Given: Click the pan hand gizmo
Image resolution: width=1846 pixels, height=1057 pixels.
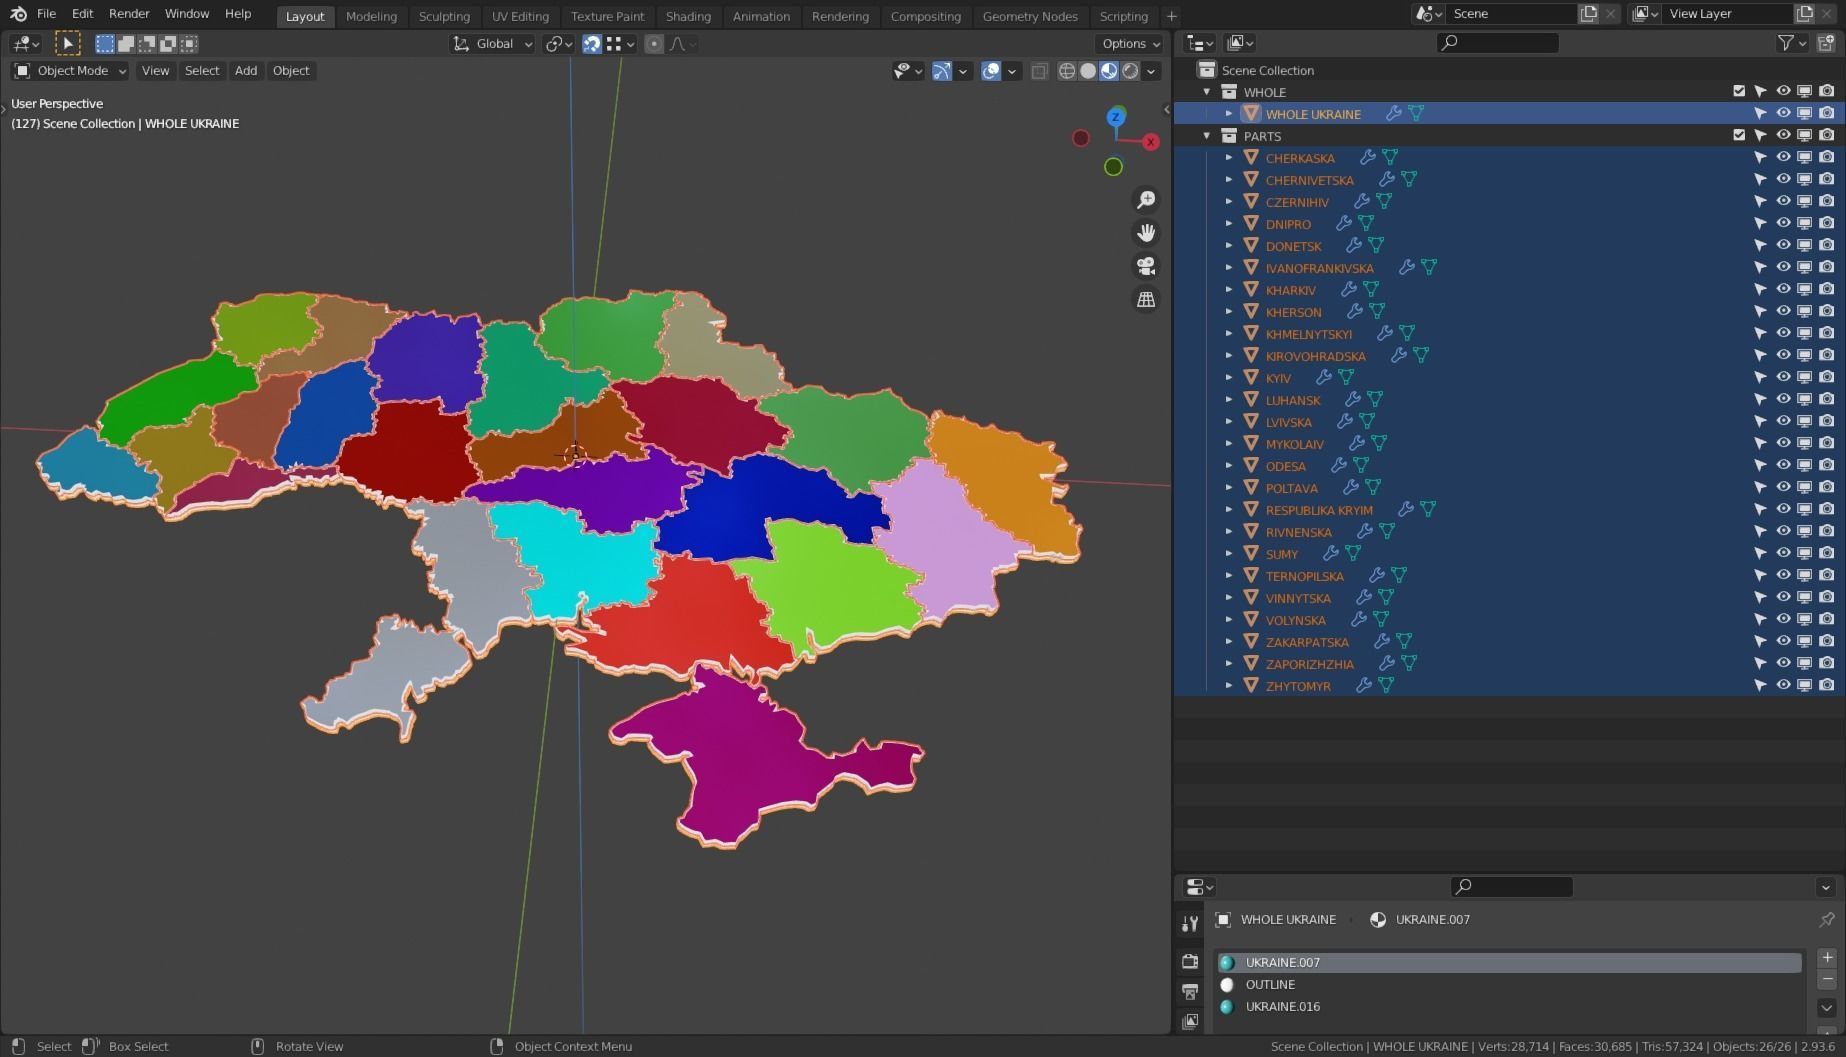Looking at the screenshot, I should [x=1146, y=233].
